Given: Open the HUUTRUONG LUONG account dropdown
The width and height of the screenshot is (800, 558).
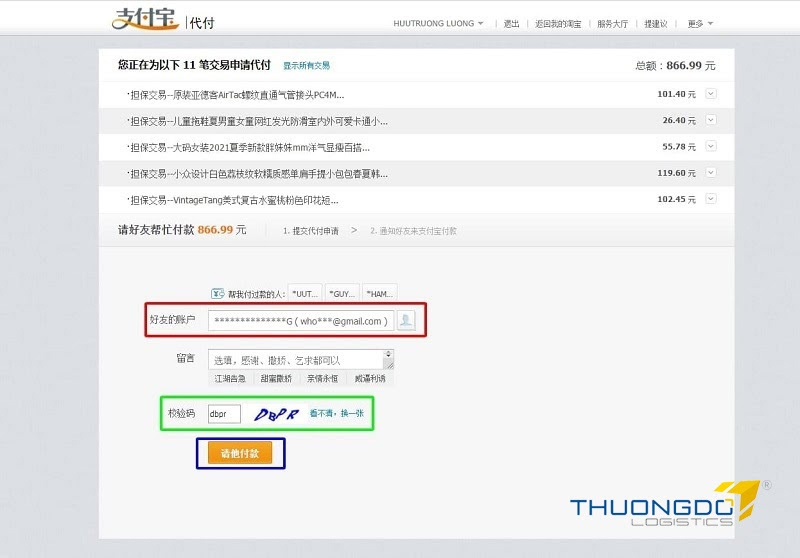Looking at the screenshot, I should pyautogui.click(x=438, y=23).
